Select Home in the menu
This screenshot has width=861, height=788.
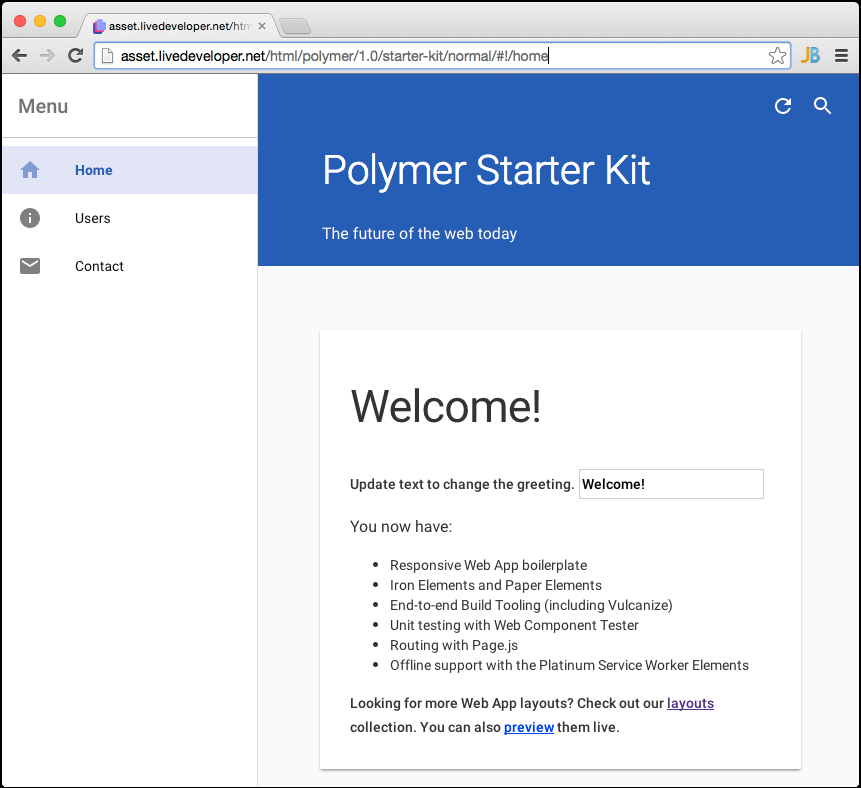click(130, 170)
